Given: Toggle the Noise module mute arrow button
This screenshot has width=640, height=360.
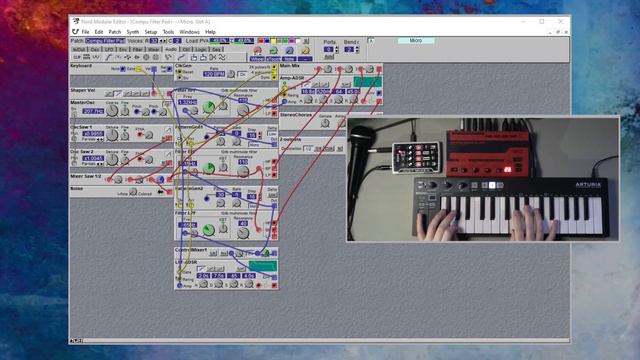Looking at the screenshot, I should [161, 191].
